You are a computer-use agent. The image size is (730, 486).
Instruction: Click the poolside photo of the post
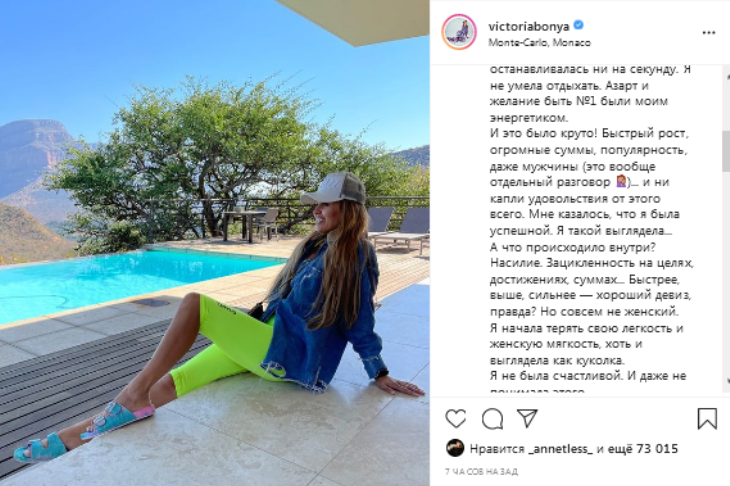pos(215,243)
